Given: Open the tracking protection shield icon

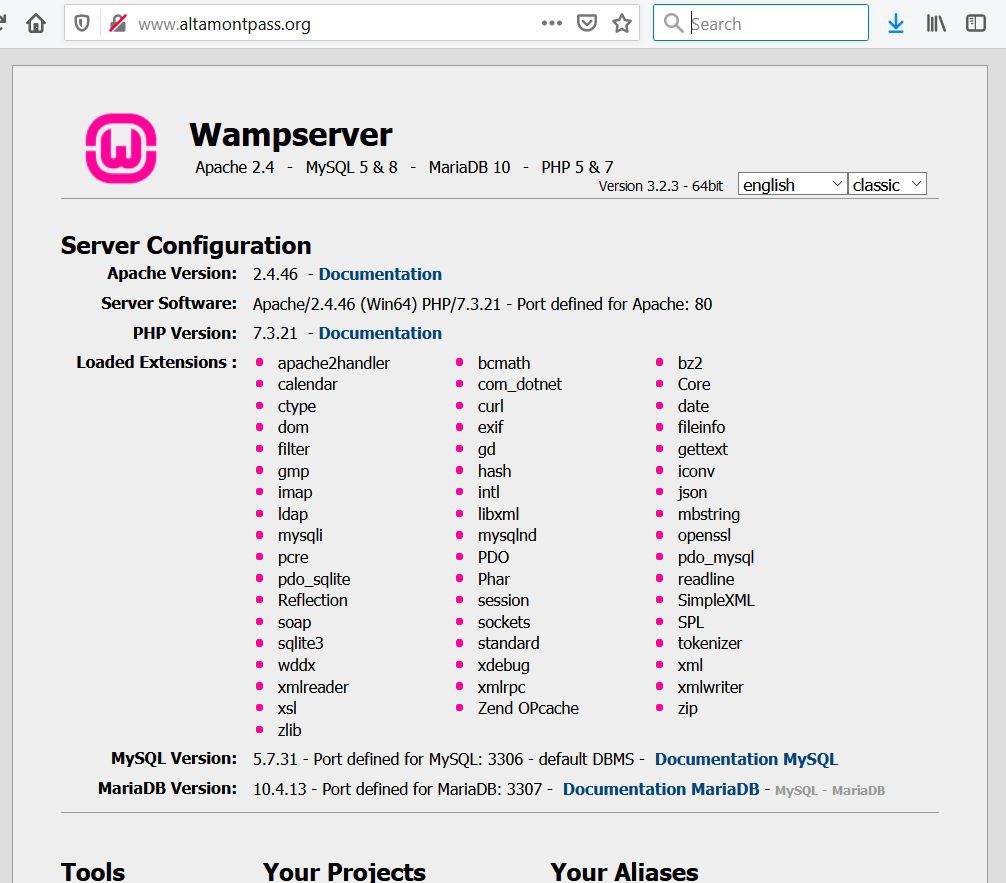Looking at the screenshot, I should (83, 24).
